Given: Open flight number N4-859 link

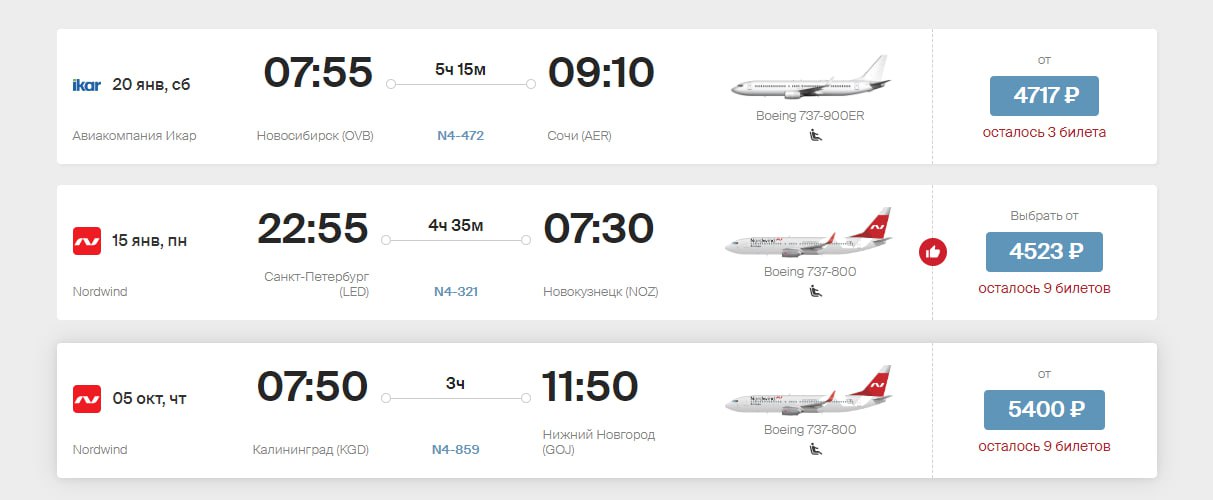Looking at the screenshot, I should coord(455,450).
